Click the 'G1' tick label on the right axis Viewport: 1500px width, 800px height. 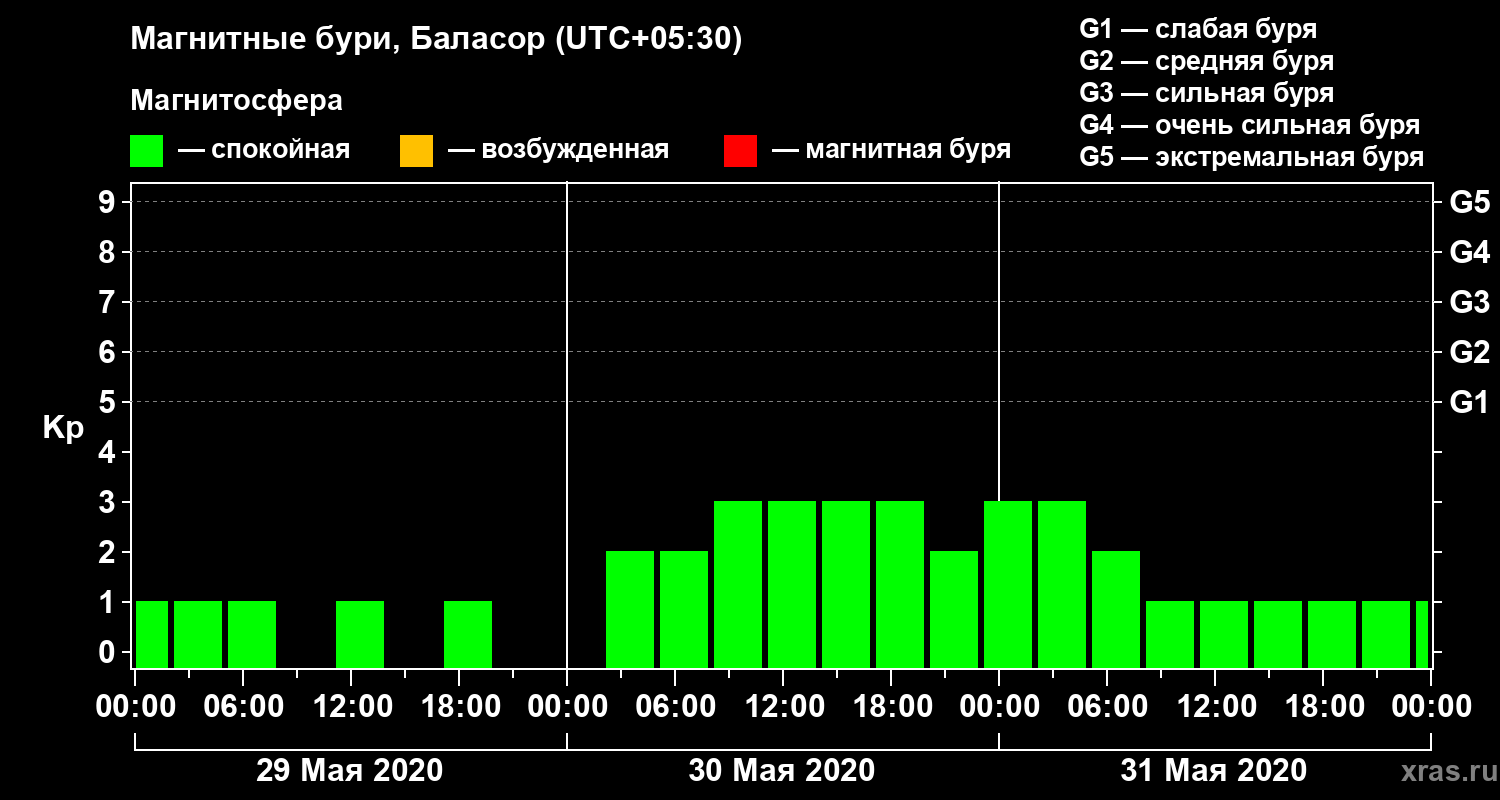pos(1470,402)
